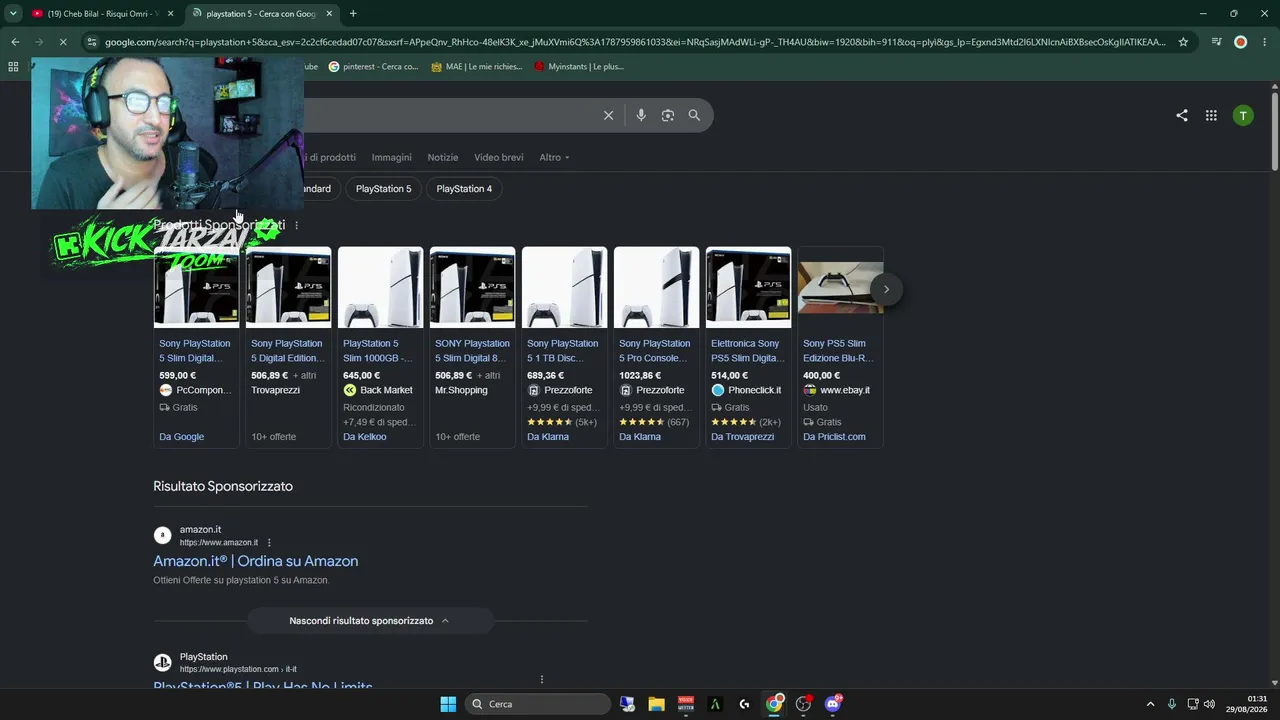Open the Google account avatar menu
The image size is (1280, 720).
click(1243, 115)
